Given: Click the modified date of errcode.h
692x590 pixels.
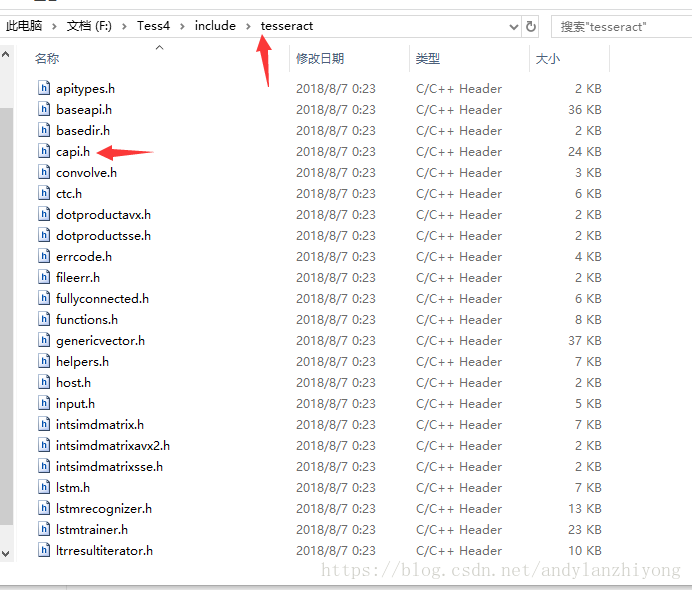Looking at the screenshot, I should 336,257.
